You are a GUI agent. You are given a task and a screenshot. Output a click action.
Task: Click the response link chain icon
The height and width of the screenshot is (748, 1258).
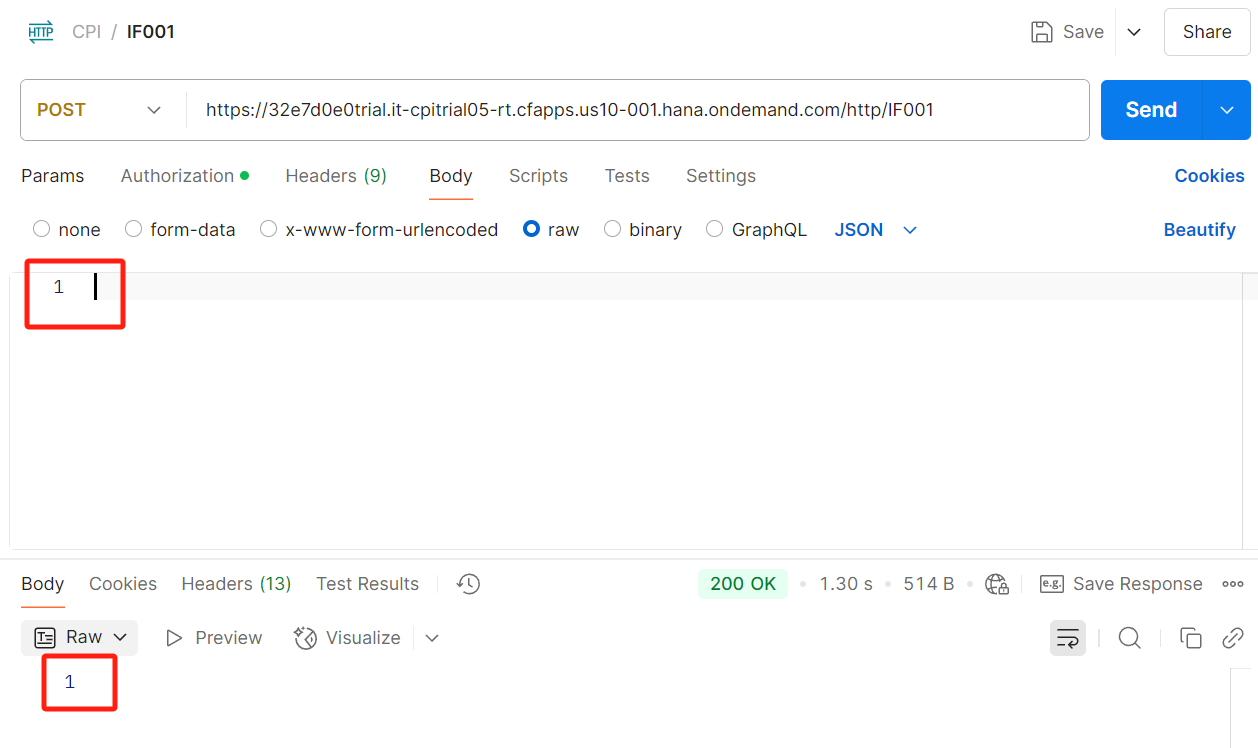(x=1233, y=638)
